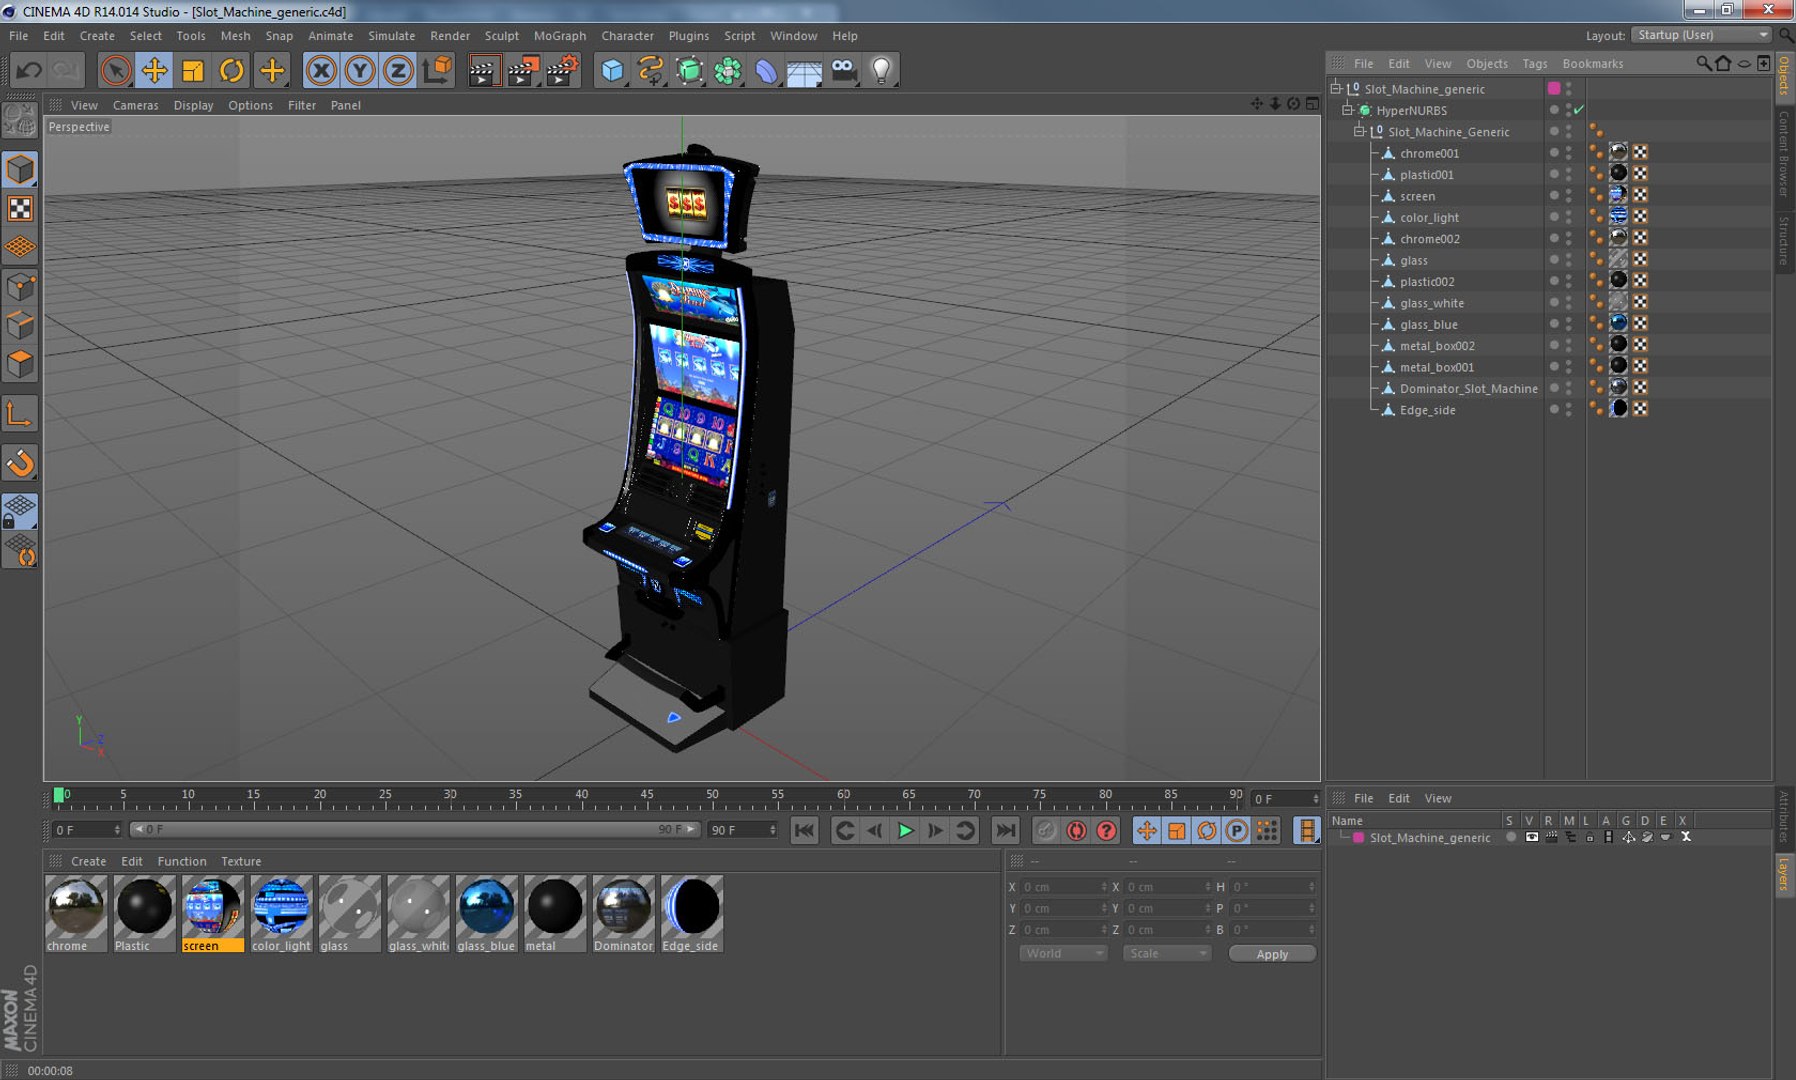
Task: Open the Layout dropdown
Action: pyautogui.click(x=1702, y=35)
